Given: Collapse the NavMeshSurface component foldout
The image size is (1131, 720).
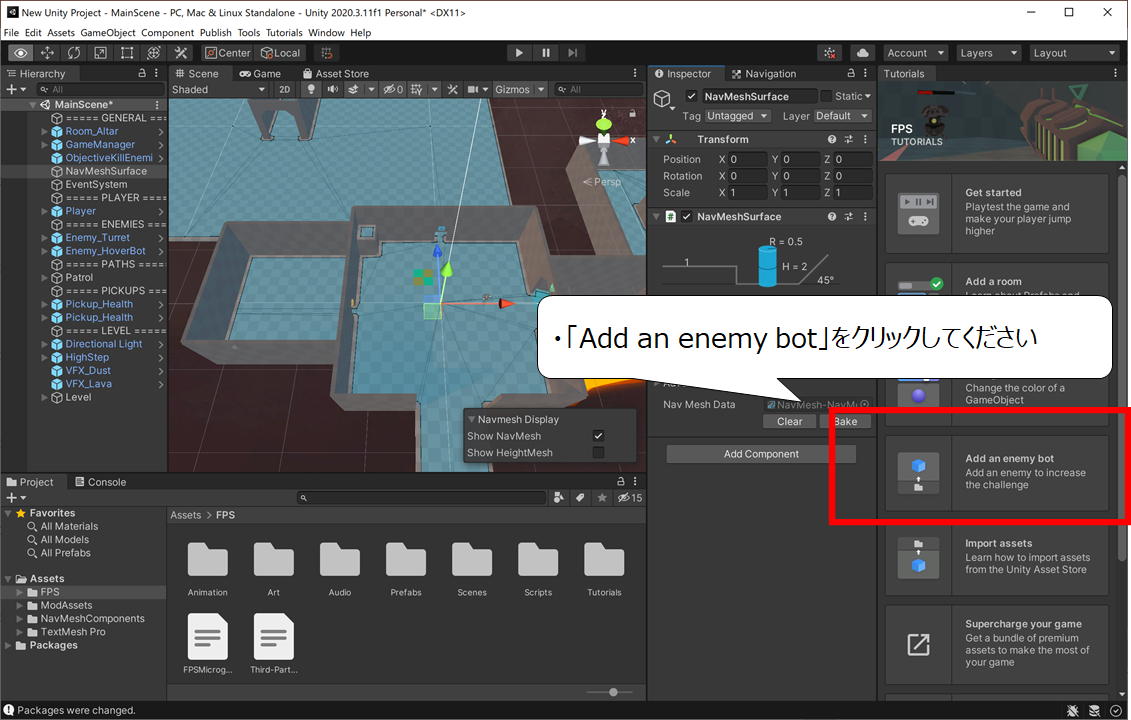Looking at the screenshot, I should 656,216.
